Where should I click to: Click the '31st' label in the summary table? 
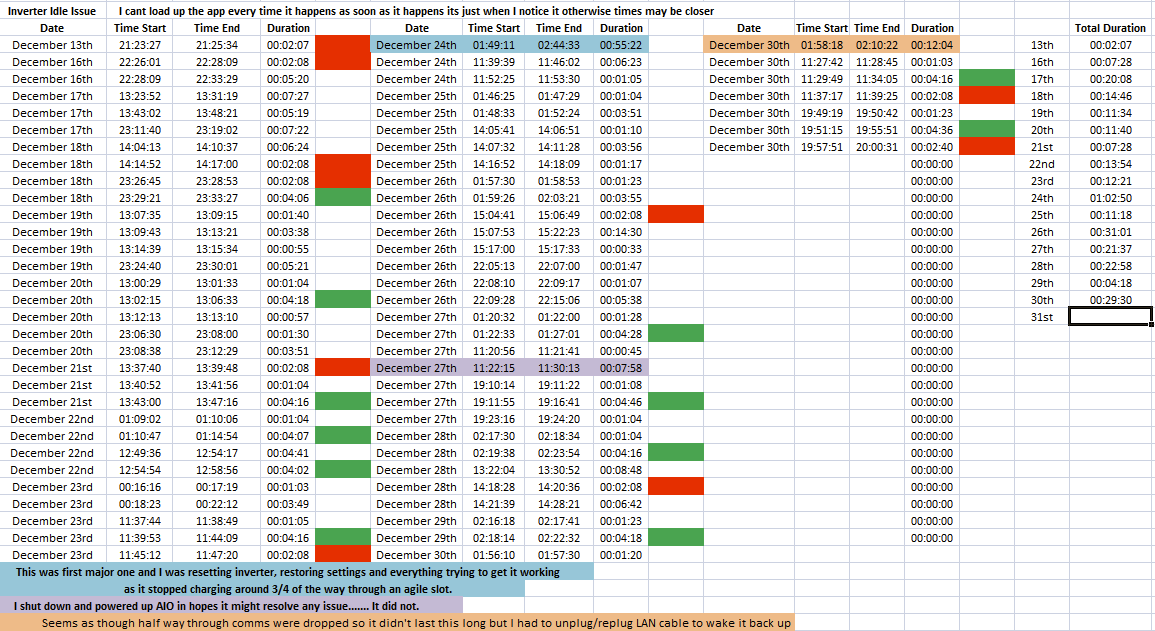[1042, 317]
